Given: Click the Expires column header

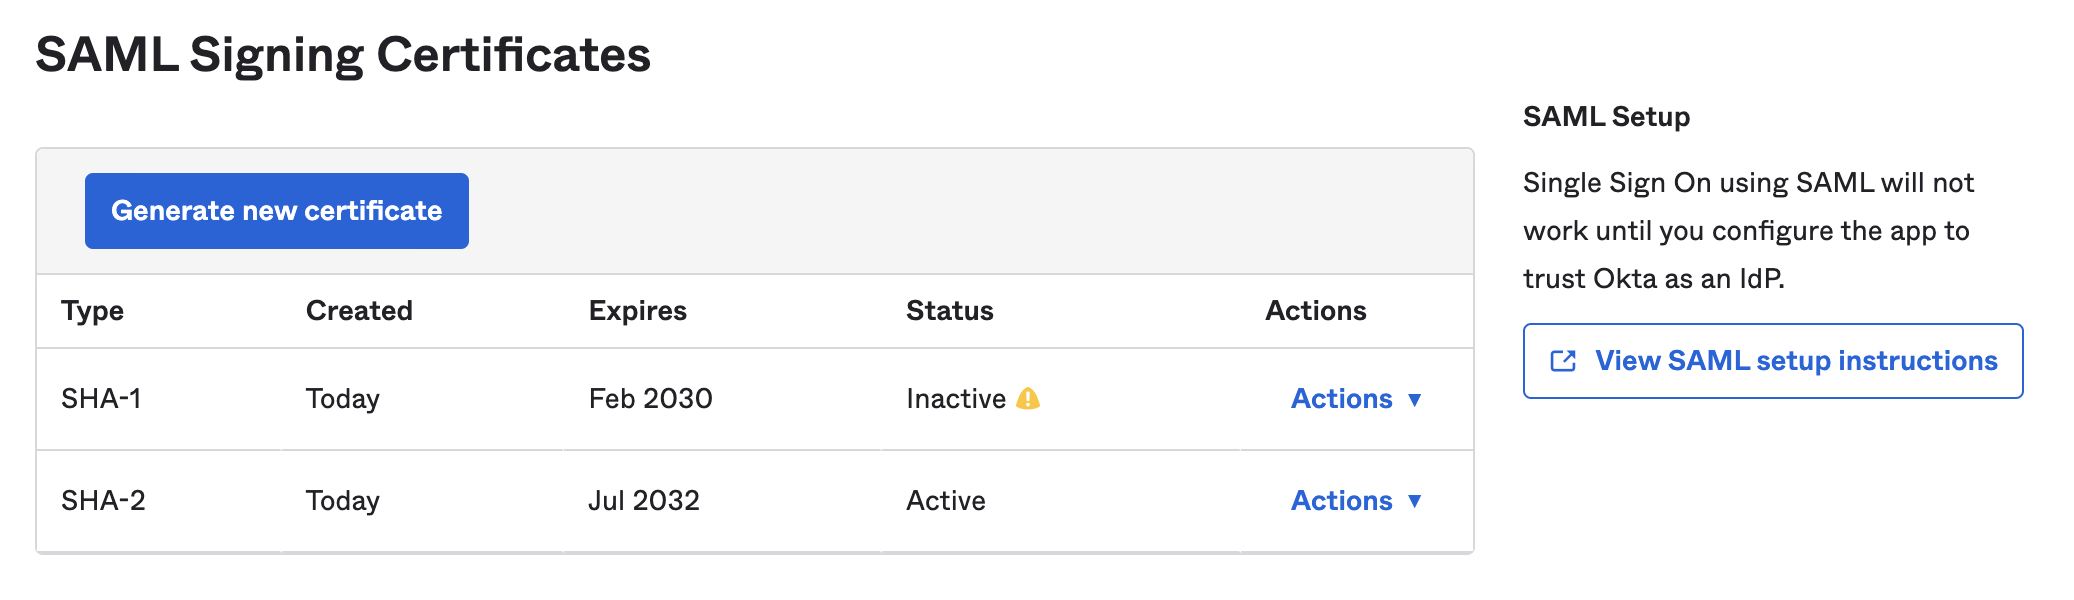Looking at the screenshot, I should click(x=637, y=311).
